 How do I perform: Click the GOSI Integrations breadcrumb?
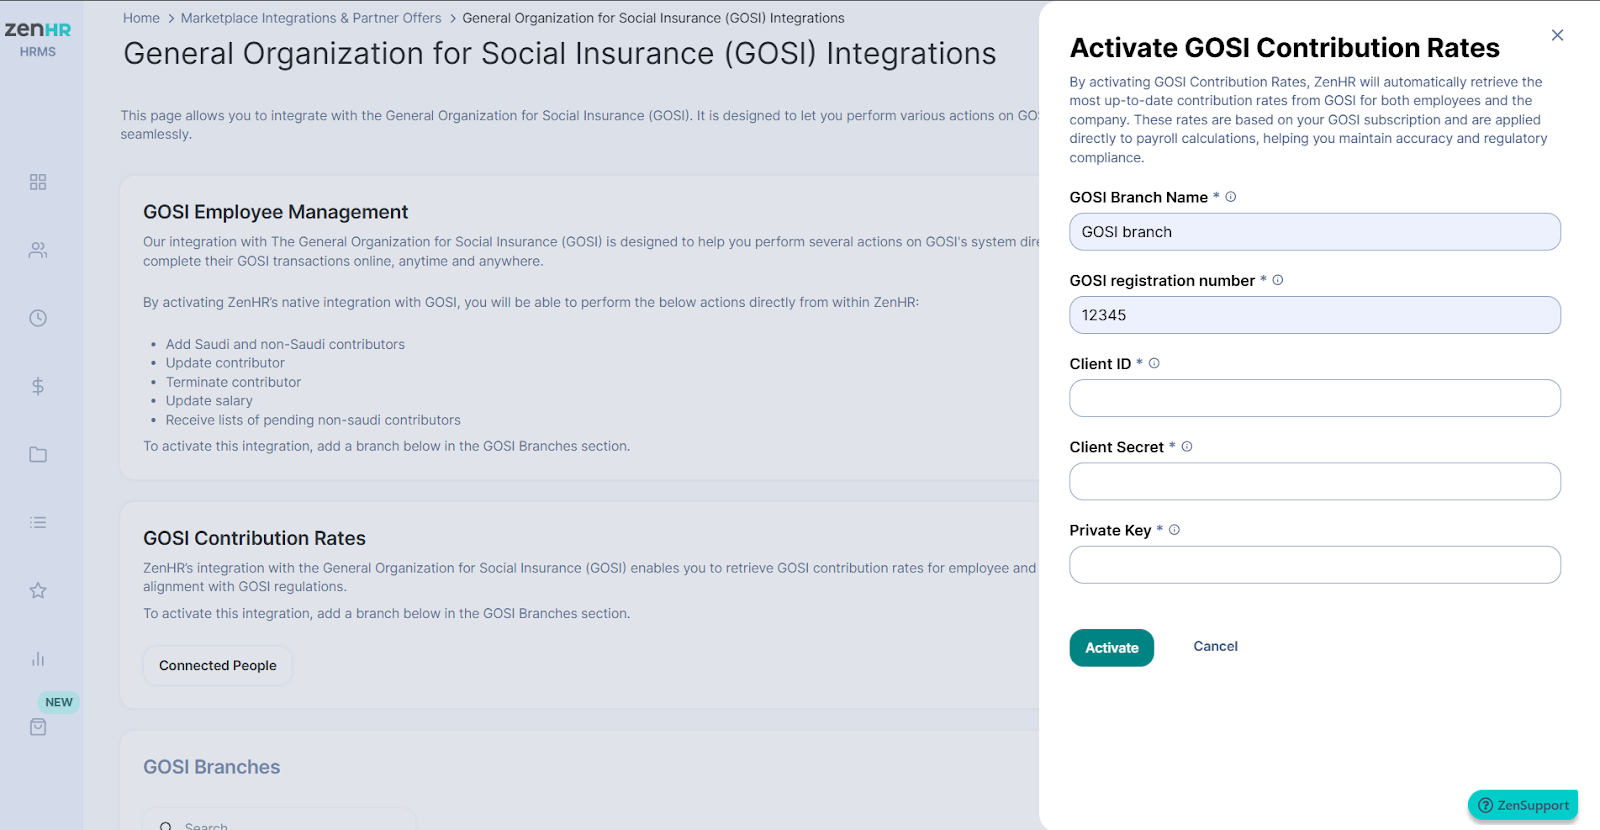coord(653,18)
